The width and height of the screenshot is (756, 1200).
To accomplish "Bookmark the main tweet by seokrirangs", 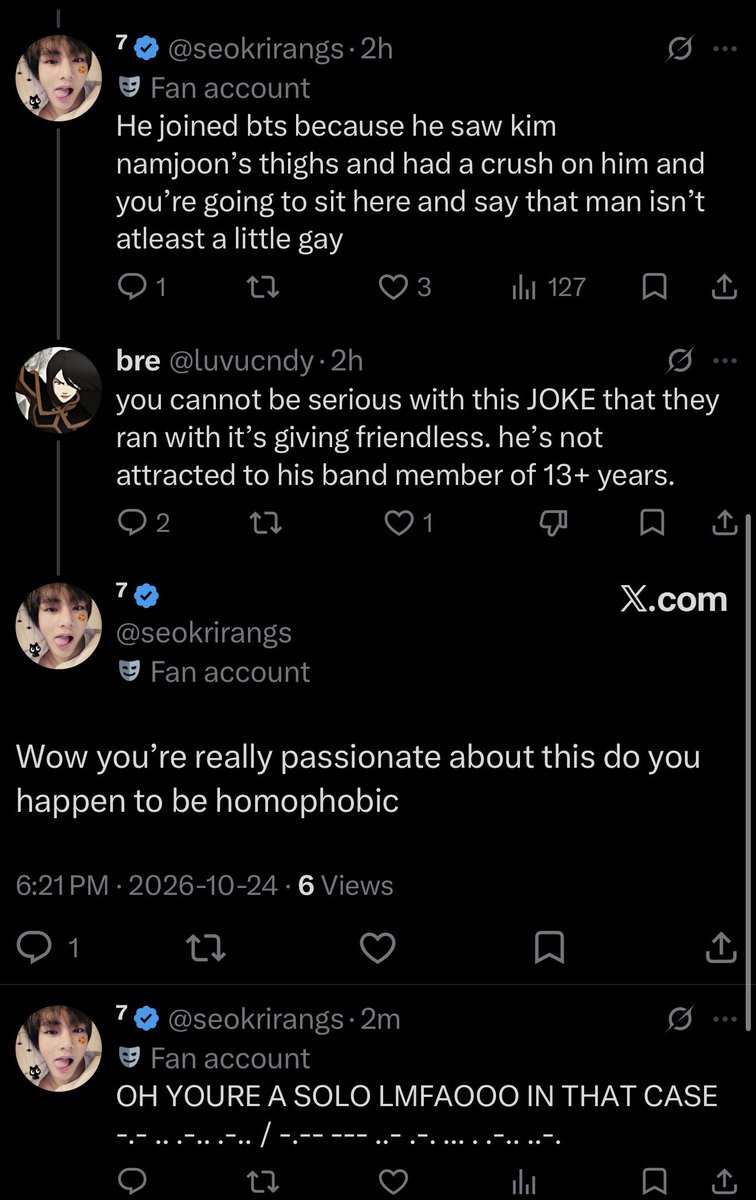I will click(549, 948).
